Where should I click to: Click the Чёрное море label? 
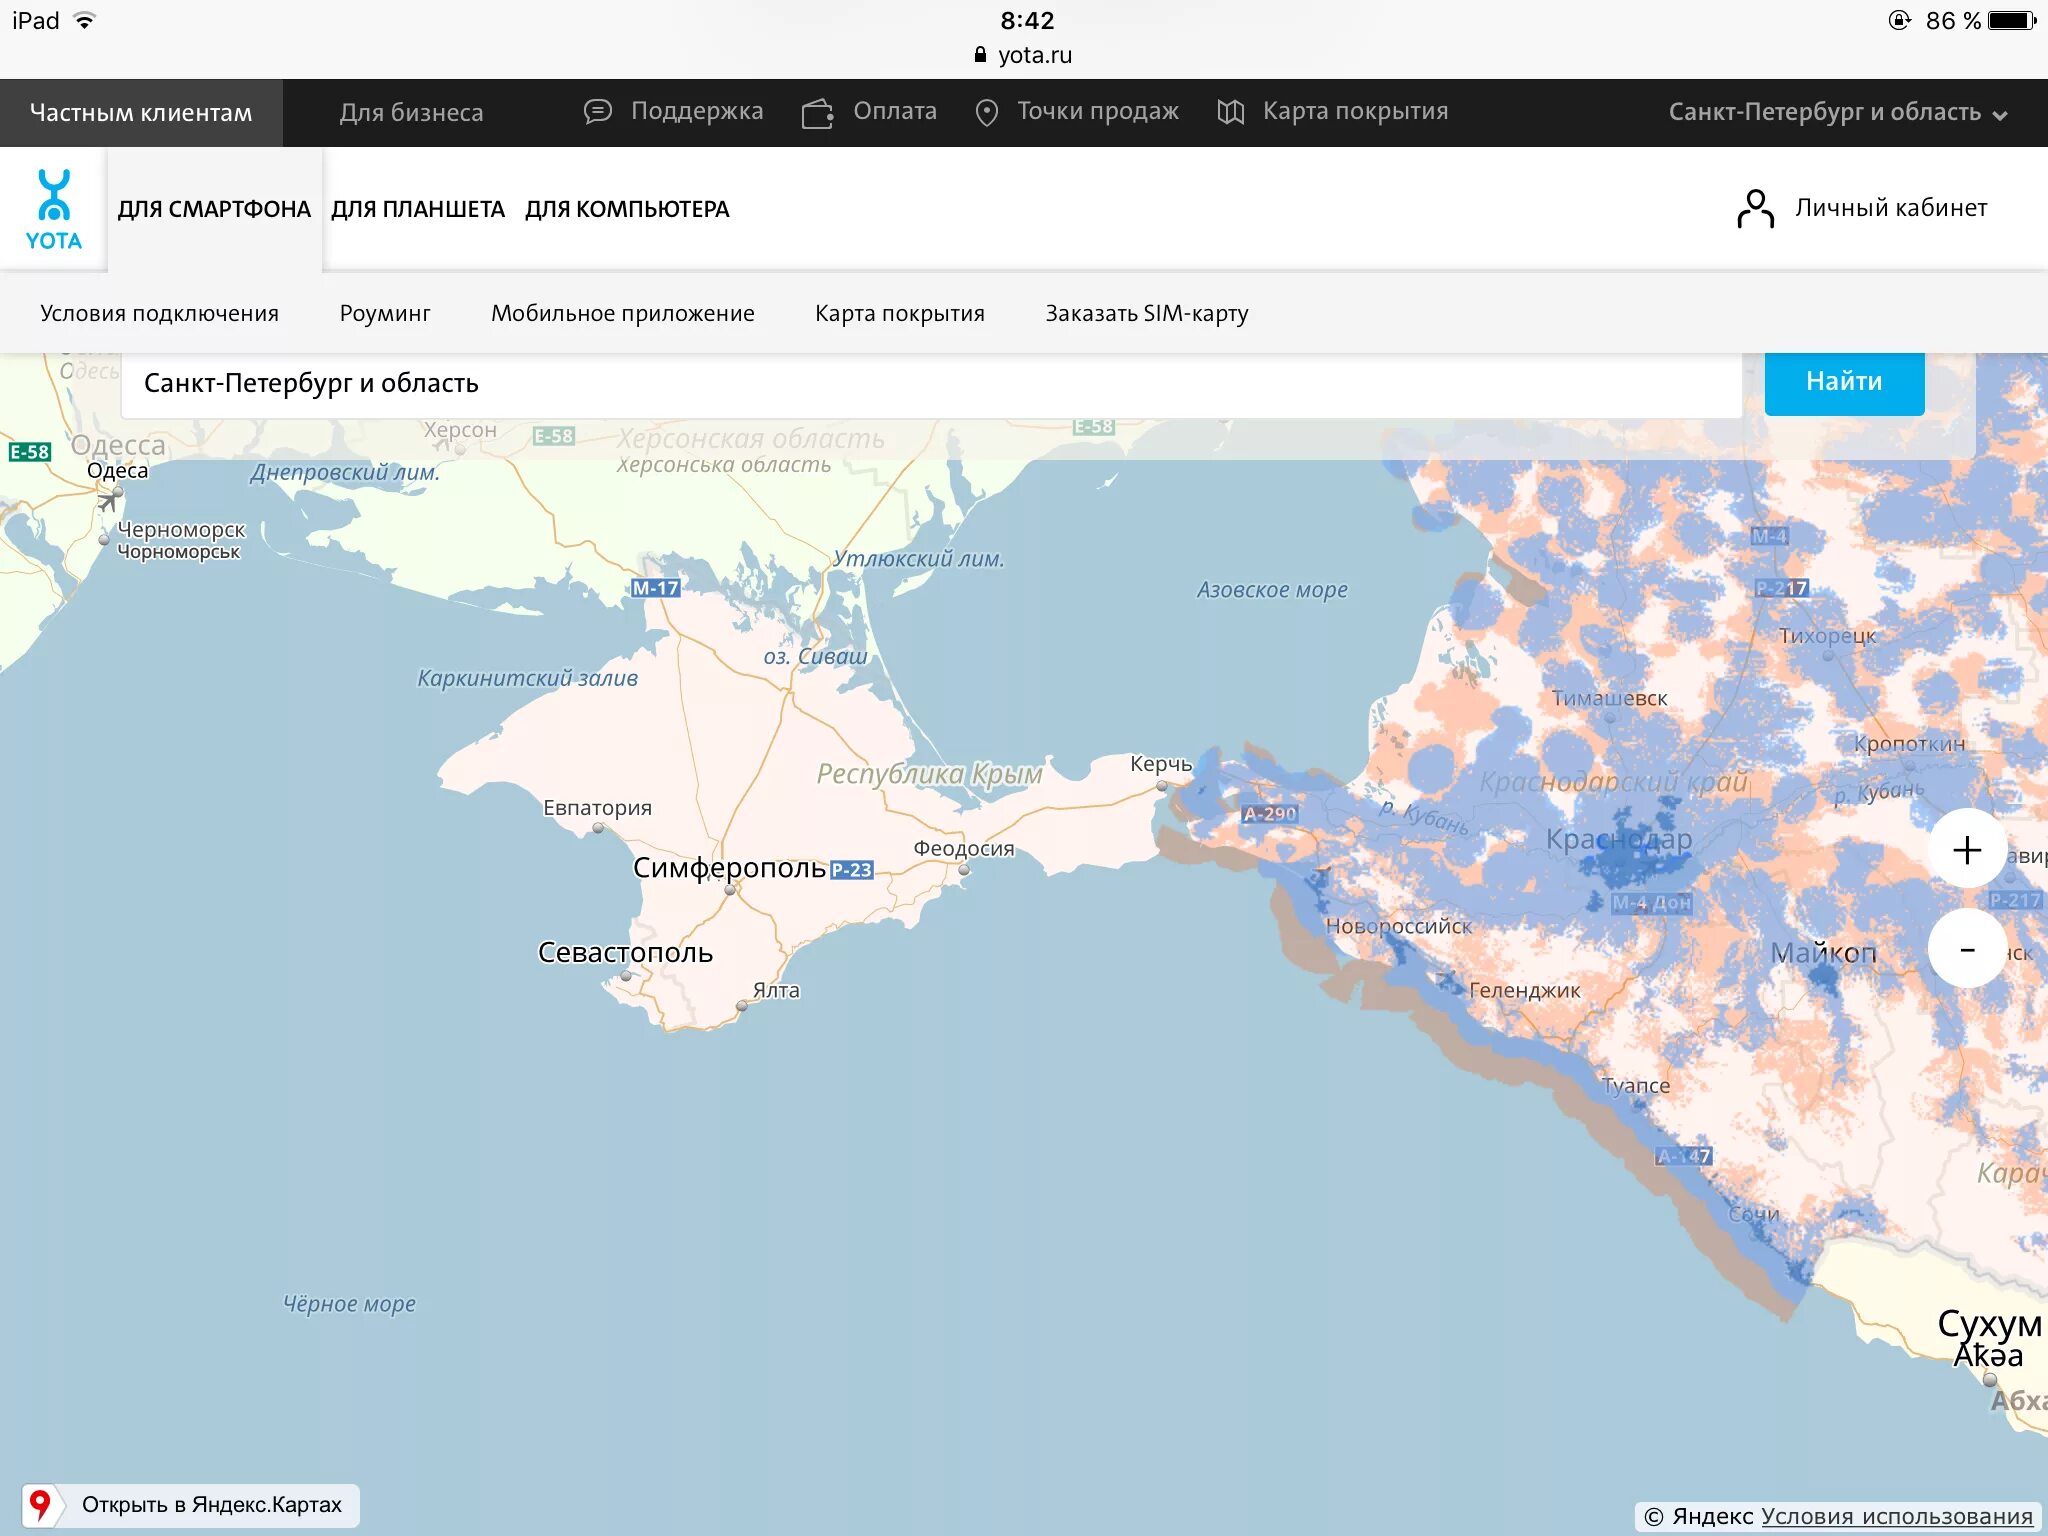click(x=349, y=1303)
